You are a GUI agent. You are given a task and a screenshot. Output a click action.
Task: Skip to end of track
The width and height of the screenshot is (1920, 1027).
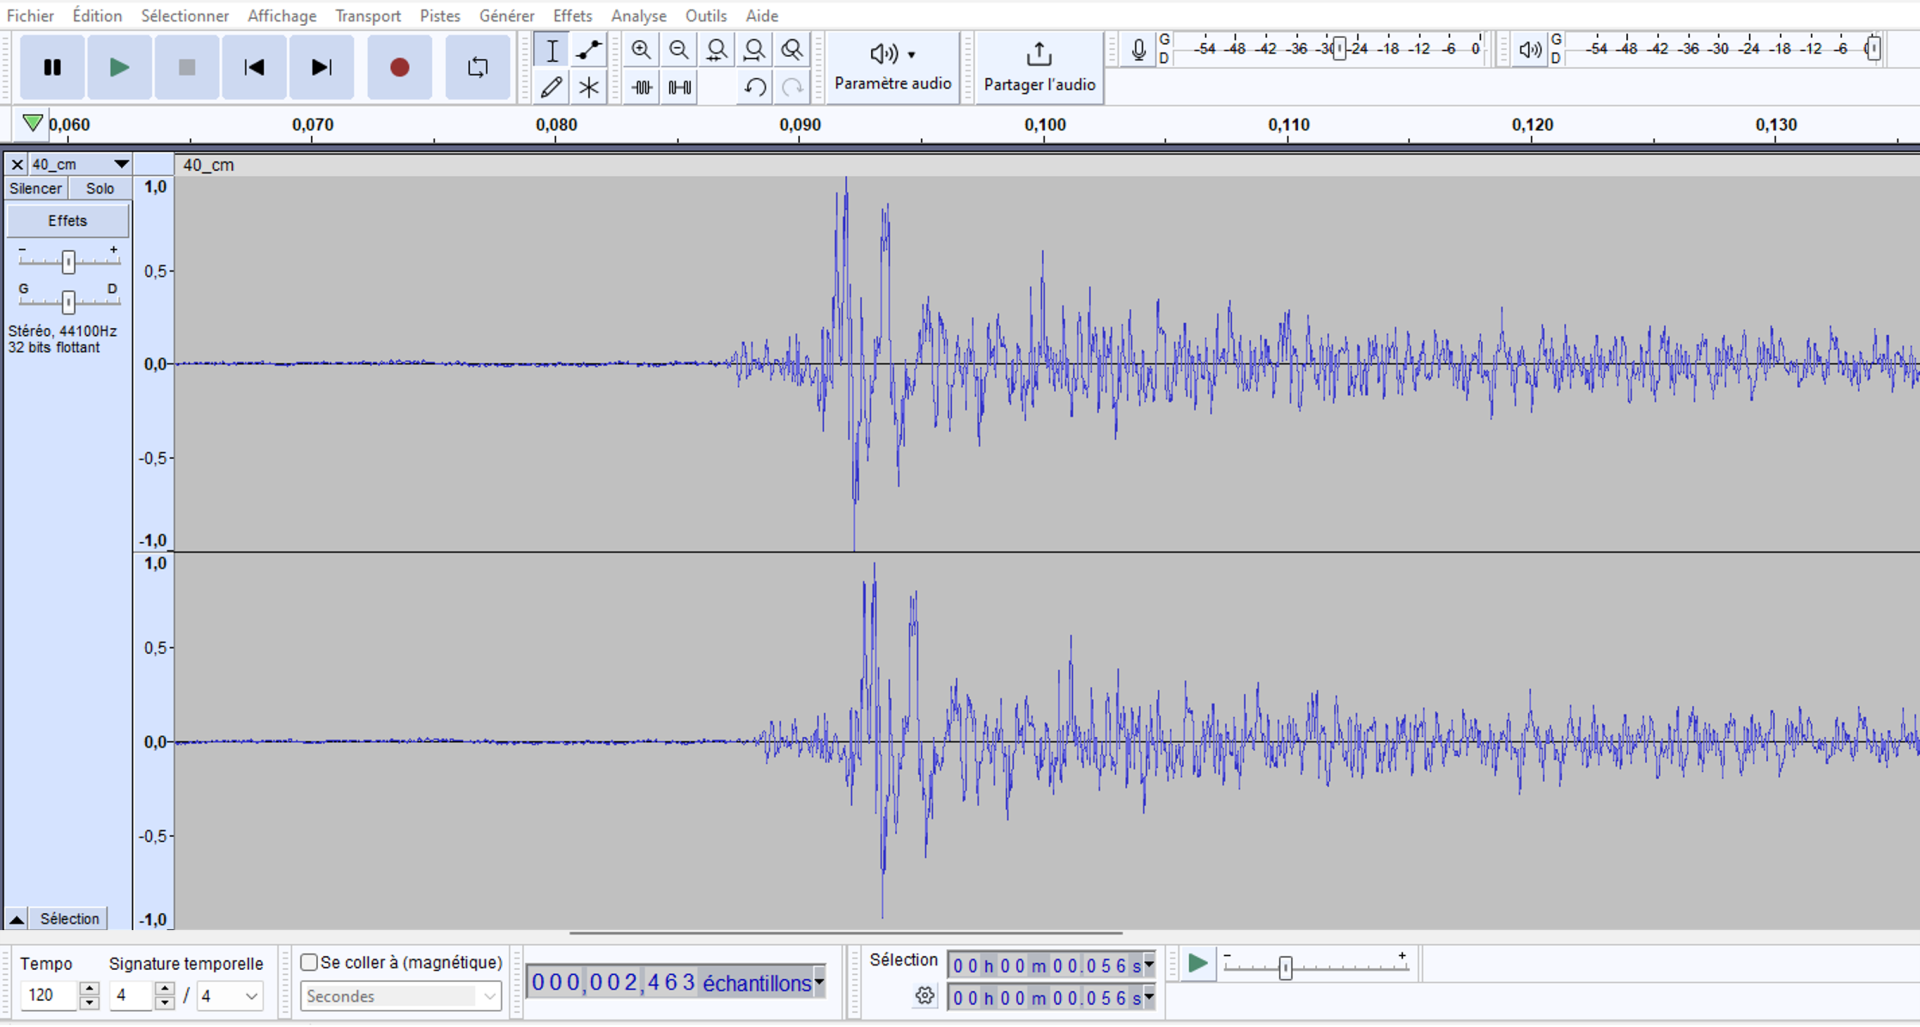tap(321, 68)
